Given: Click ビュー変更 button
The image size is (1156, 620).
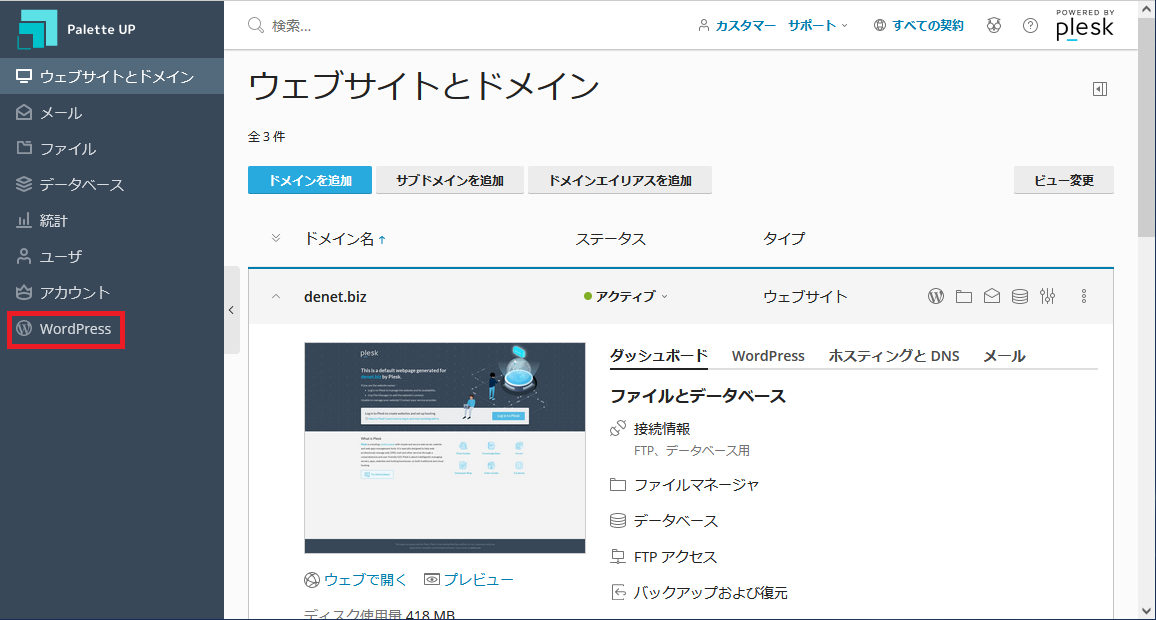Looking at the screenshot, I should (1064, 181).
